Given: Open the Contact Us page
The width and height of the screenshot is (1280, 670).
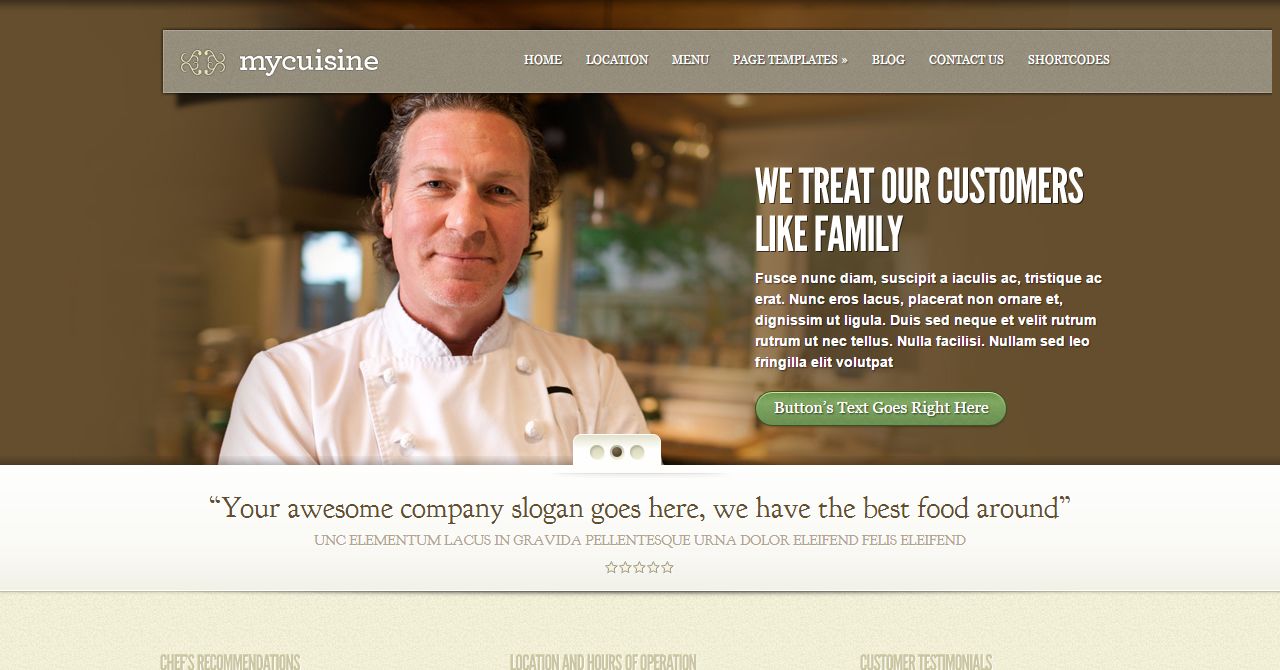Looking at the screenshot, I should click(966, 60).
